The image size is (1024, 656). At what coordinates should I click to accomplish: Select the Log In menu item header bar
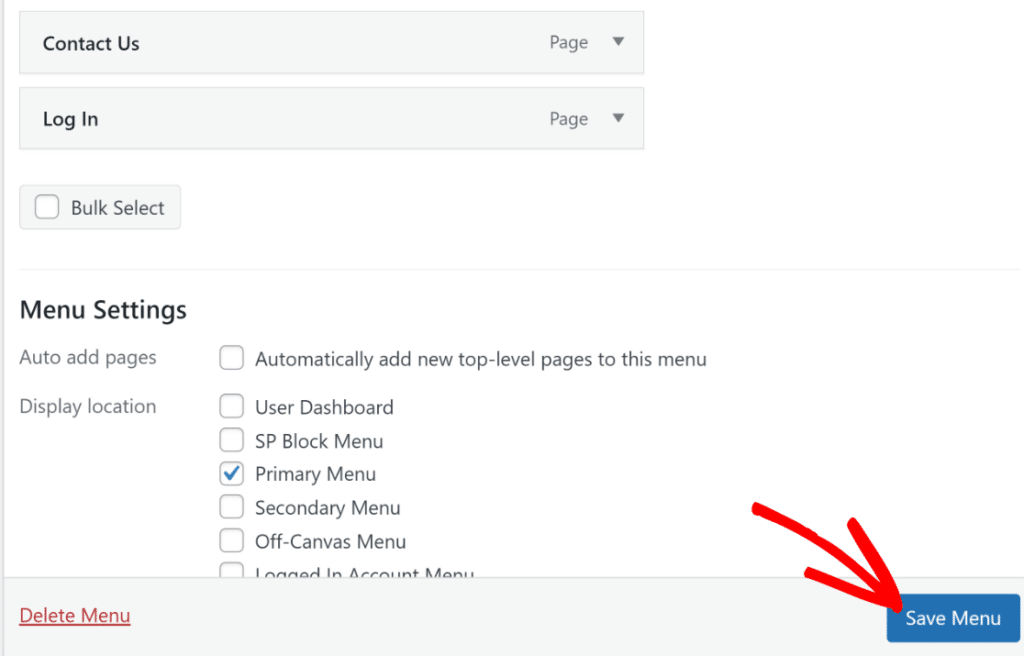tap(300, 118)
